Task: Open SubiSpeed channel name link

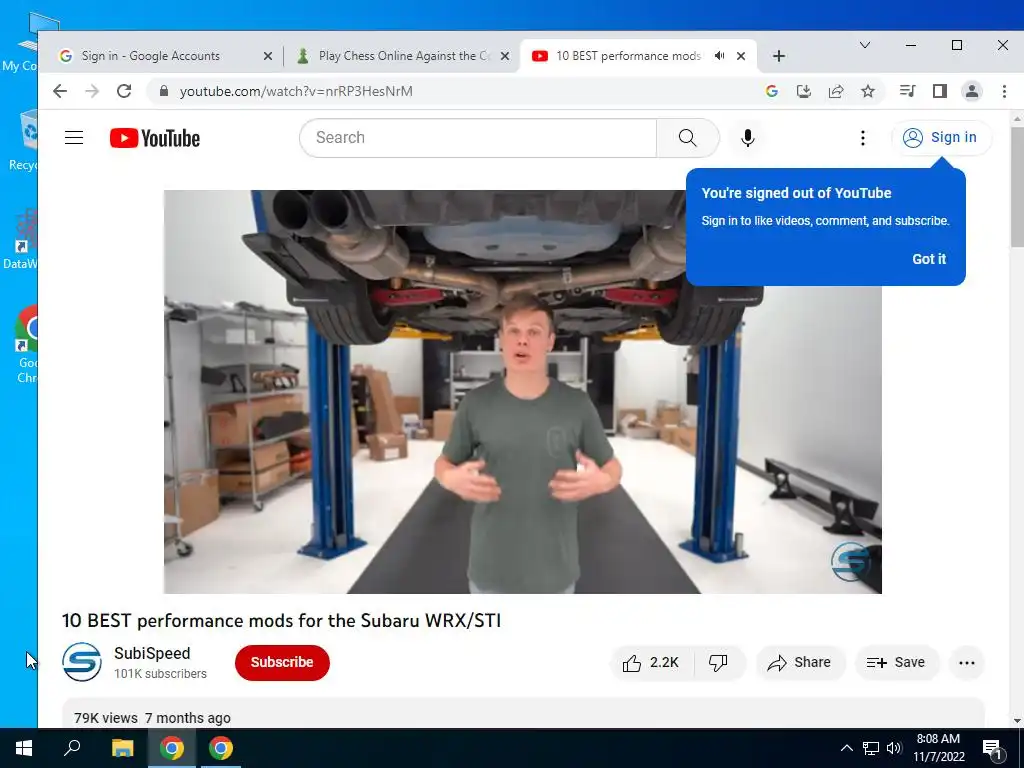Action: click(152, 653)
